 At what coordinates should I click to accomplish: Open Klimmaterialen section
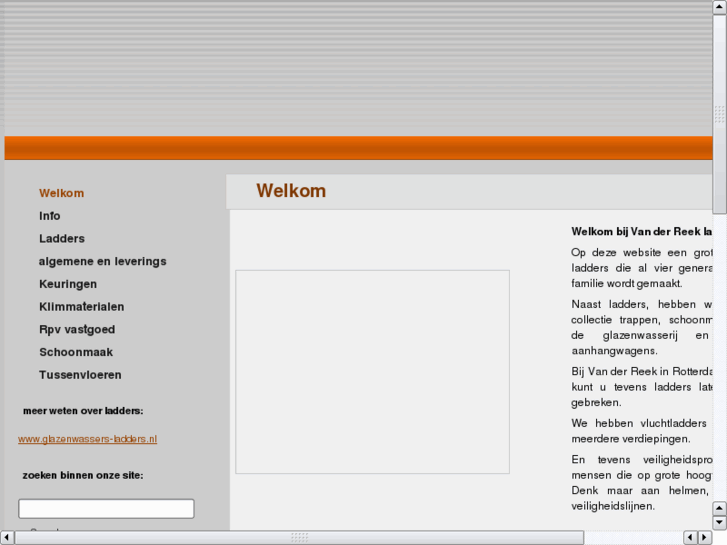click(x=82, y=307)
